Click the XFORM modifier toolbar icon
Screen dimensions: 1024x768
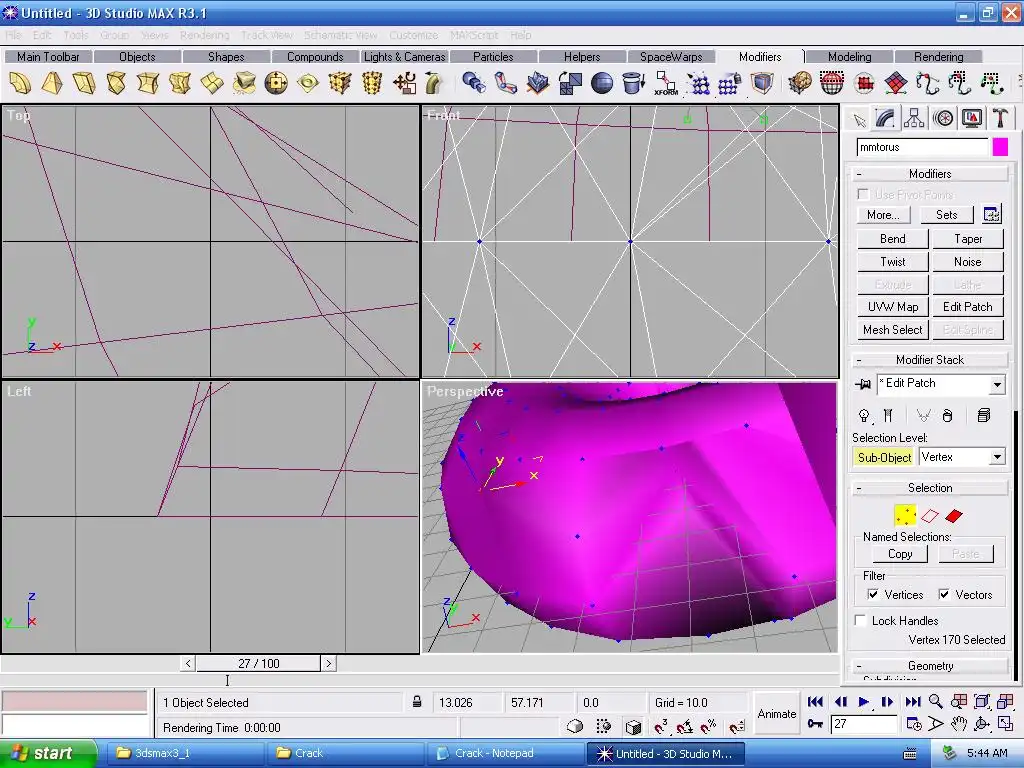(x=665, y=83)
